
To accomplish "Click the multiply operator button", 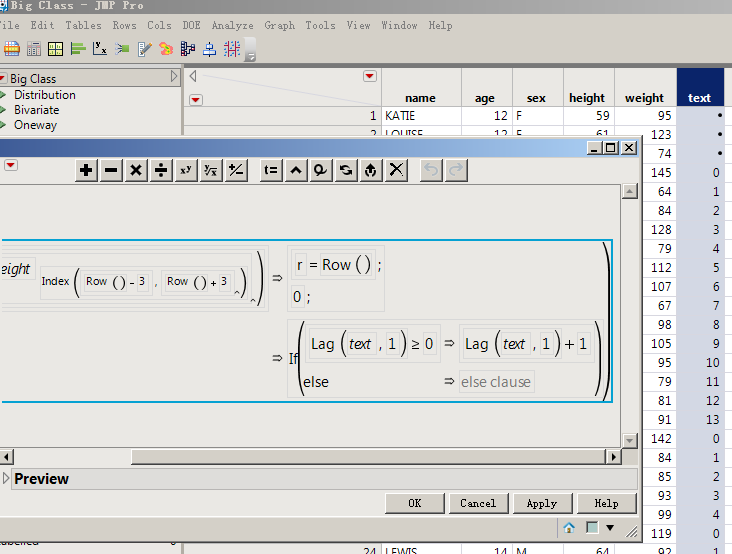I will pyautogui.click(x=136, y=171).
